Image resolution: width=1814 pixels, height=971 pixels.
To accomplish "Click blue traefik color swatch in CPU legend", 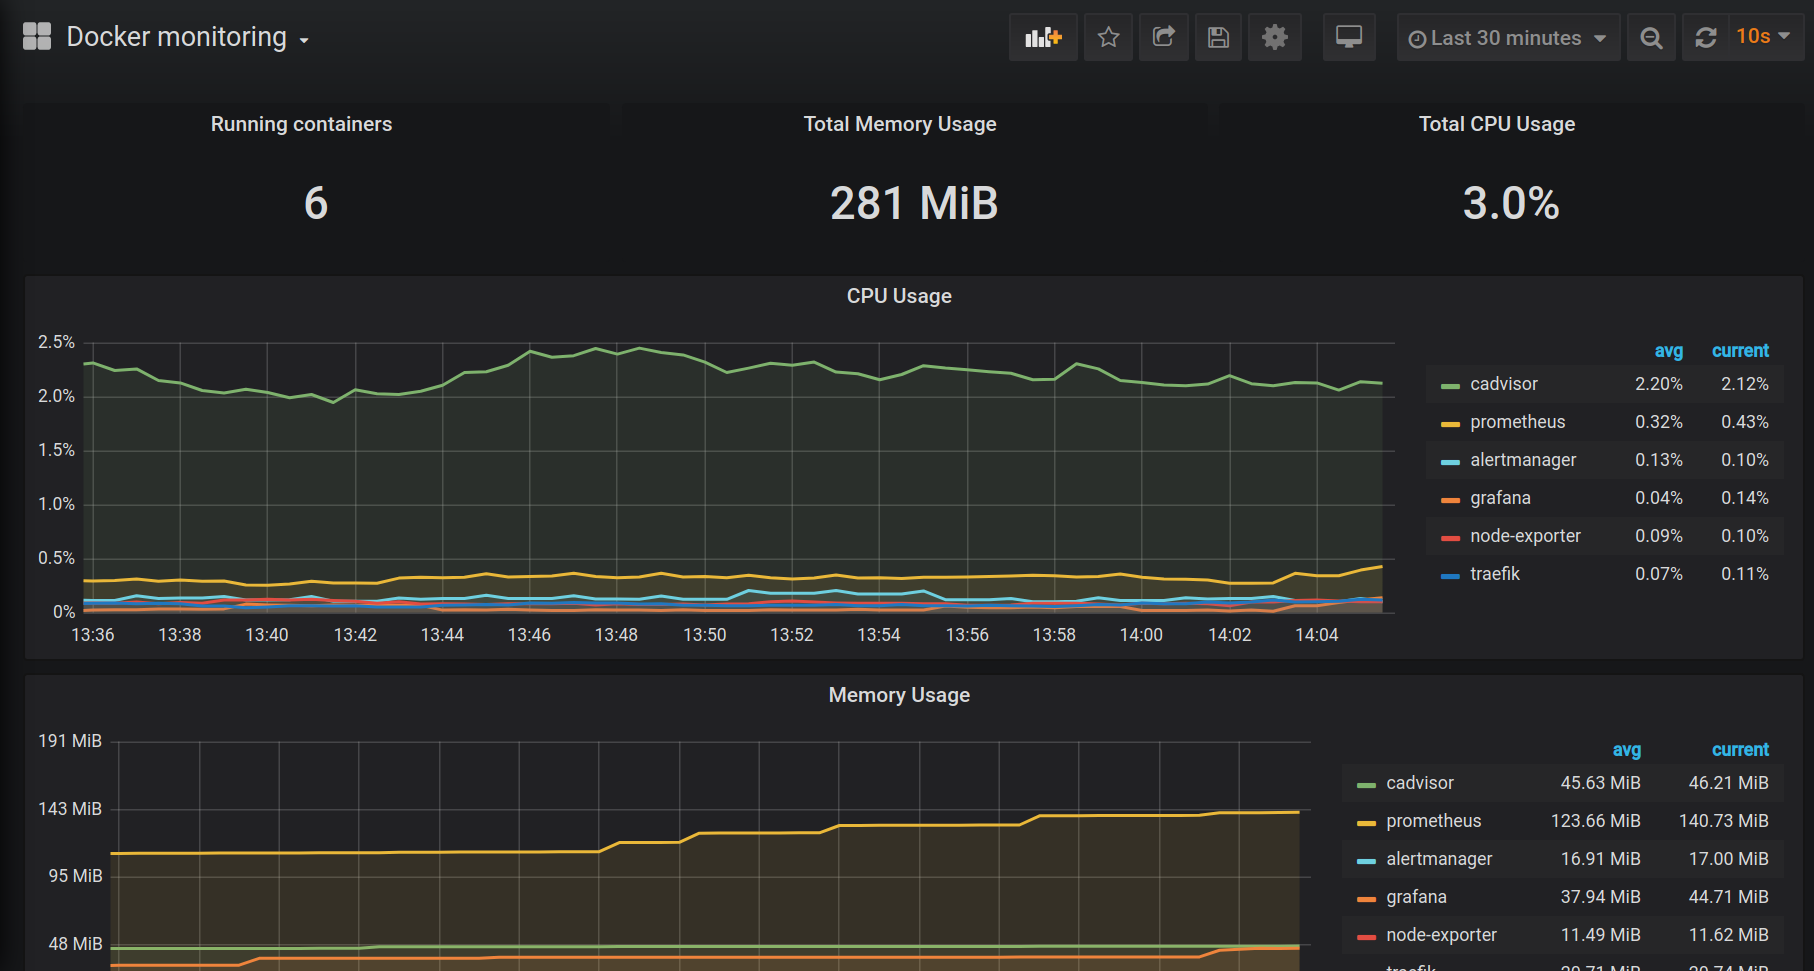I will pos(1450,576).
